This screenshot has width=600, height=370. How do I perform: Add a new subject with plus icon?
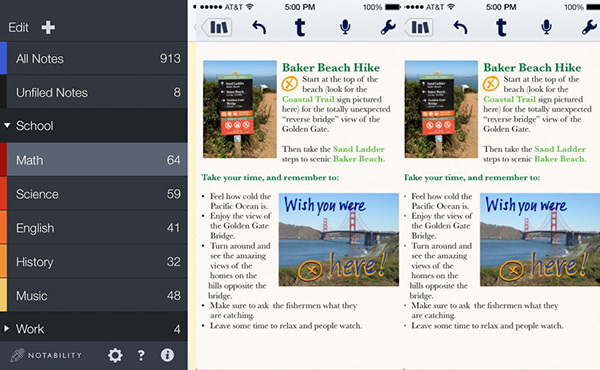point(48,28)
